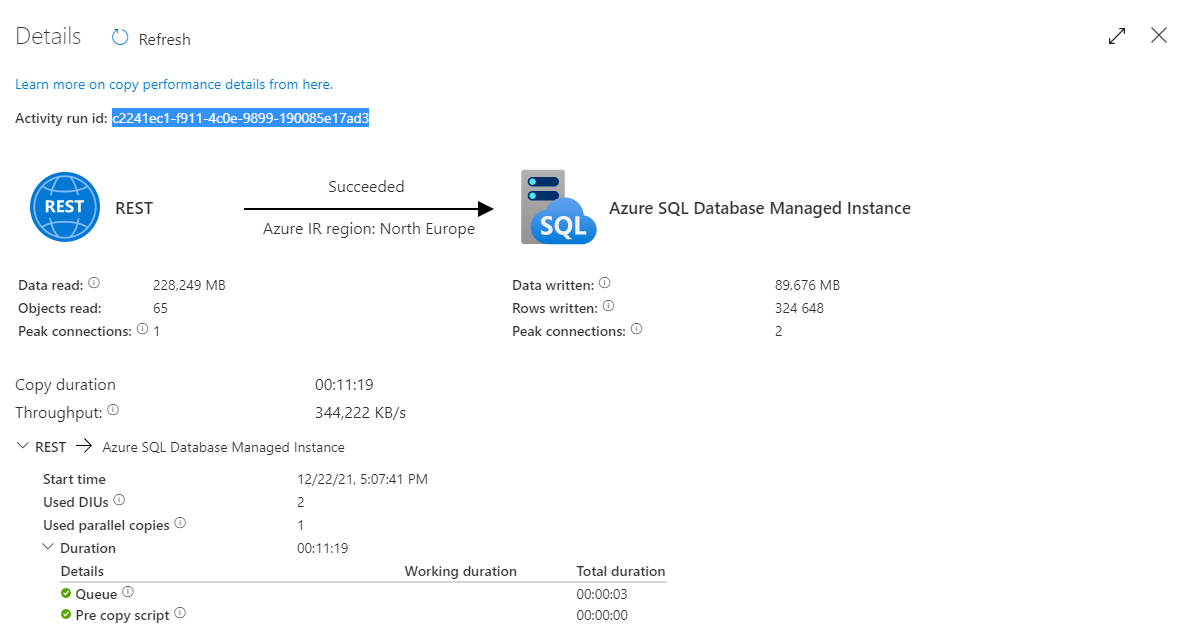This screenshot has height=624, width=1190.
Task: Click the Refresh icon beside Details
Action: pyautogui.click(x=118, y=37)
